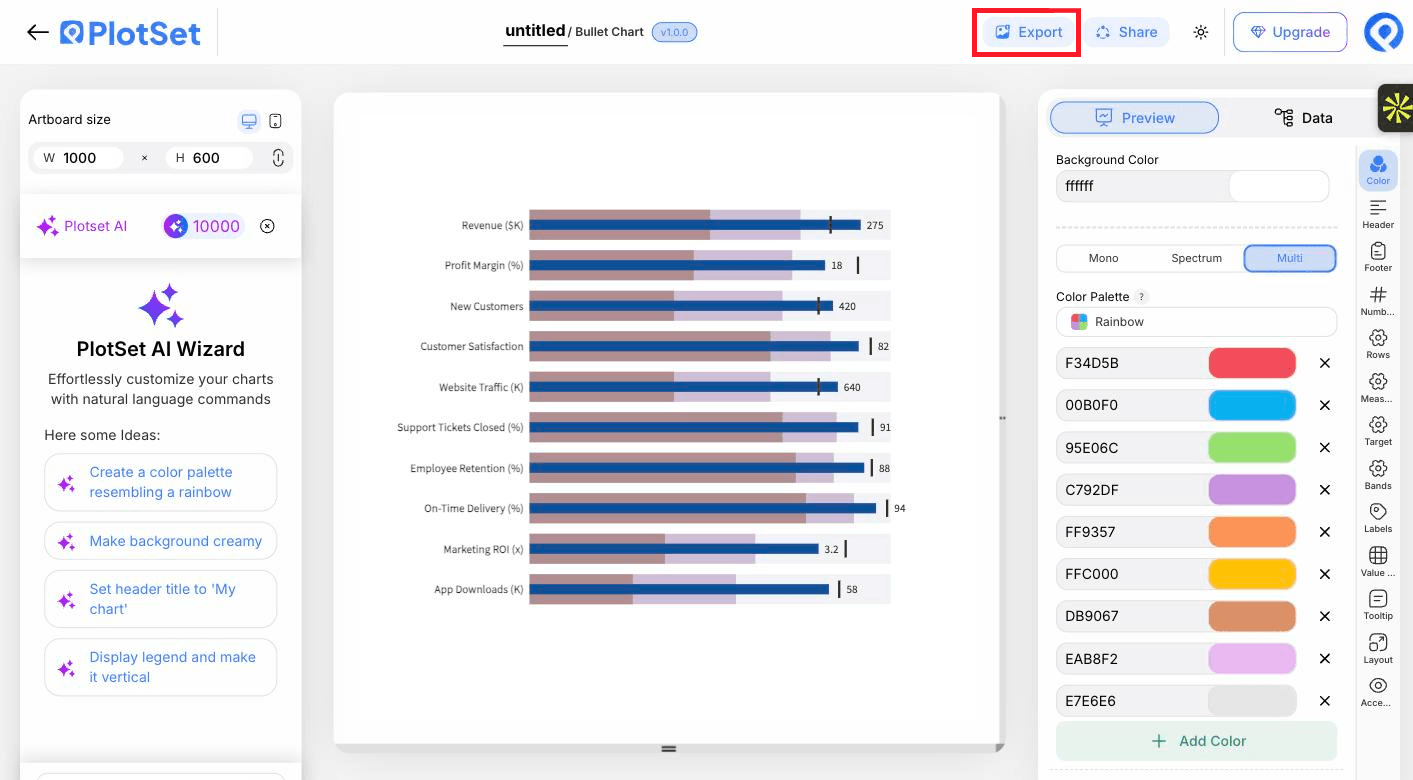Viewport: 1413px width, 780px height.
Task: Switch to the Data tab
Action: tap(1303, 118)
